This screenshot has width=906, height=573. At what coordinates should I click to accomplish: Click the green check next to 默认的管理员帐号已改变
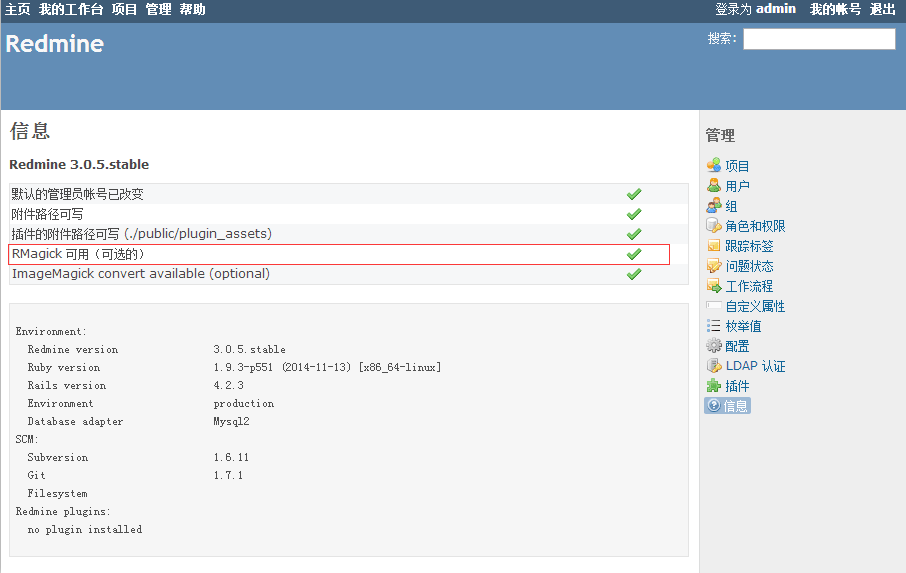pyautogui.click(x=634, y=194)
